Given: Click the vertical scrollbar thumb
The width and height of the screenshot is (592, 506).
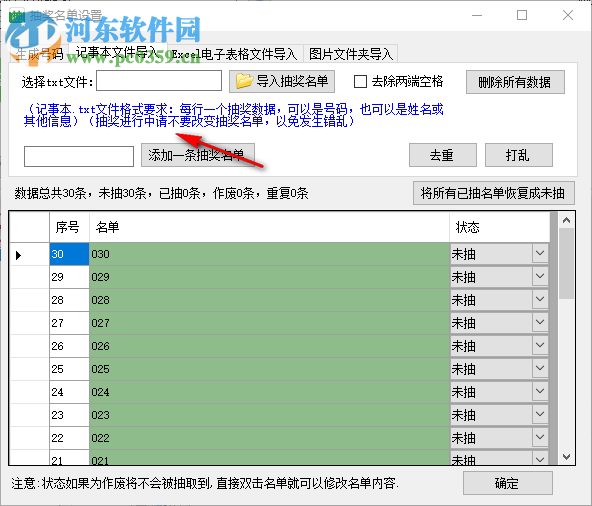Looking at the screenshot, I should 566,263.
